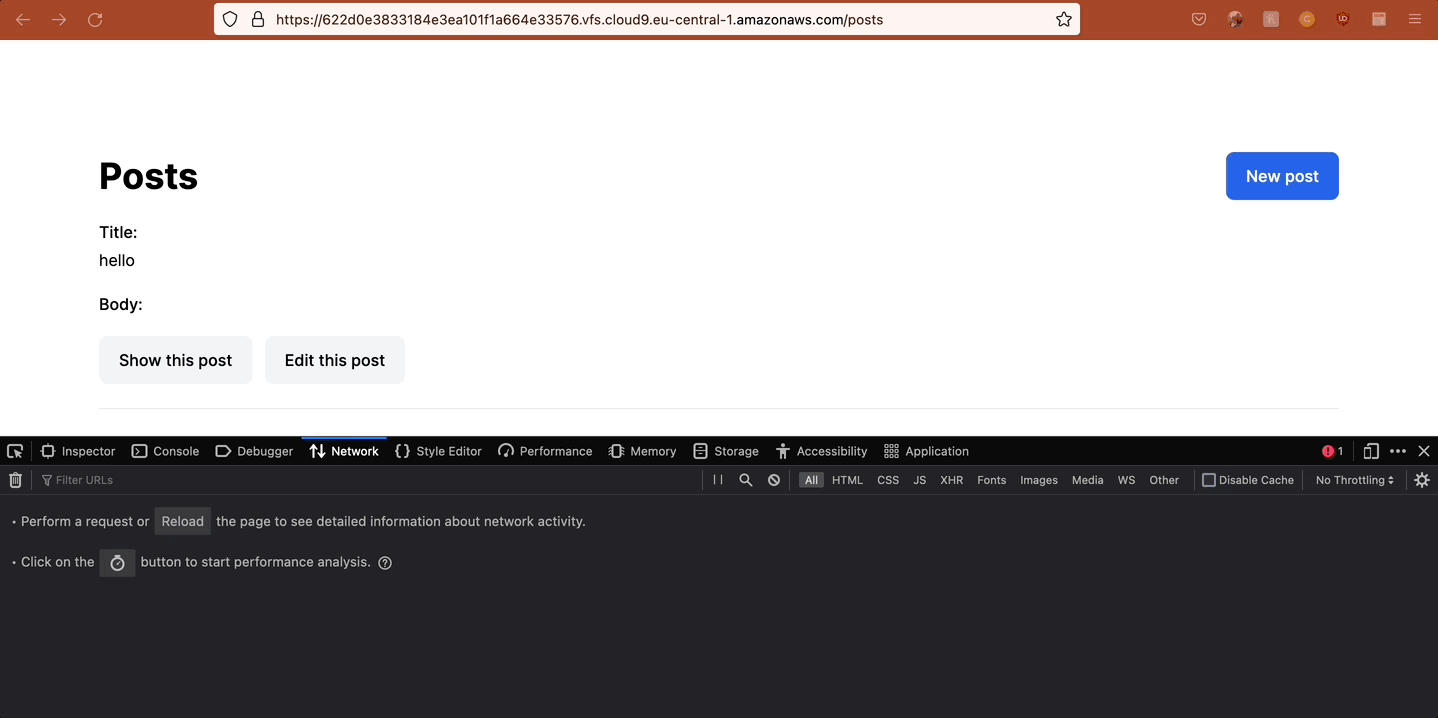Select the Network tab

pyautogui.click(x=344, y=451)
